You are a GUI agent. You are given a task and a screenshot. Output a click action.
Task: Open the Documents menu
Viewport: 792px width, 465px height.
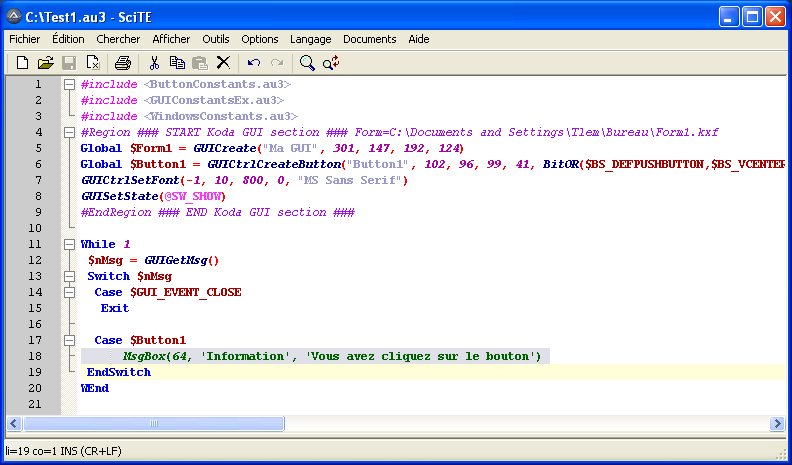[x=370, y=39]
